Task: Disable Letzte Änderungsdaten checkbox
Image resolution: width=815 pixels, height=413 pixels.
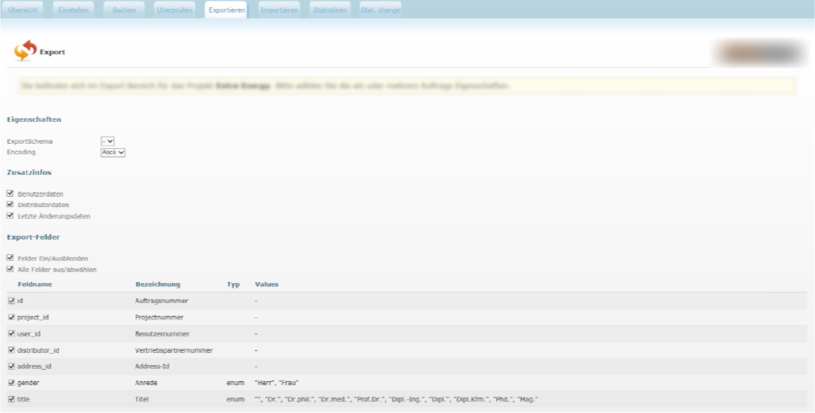Action: (10, 215)
